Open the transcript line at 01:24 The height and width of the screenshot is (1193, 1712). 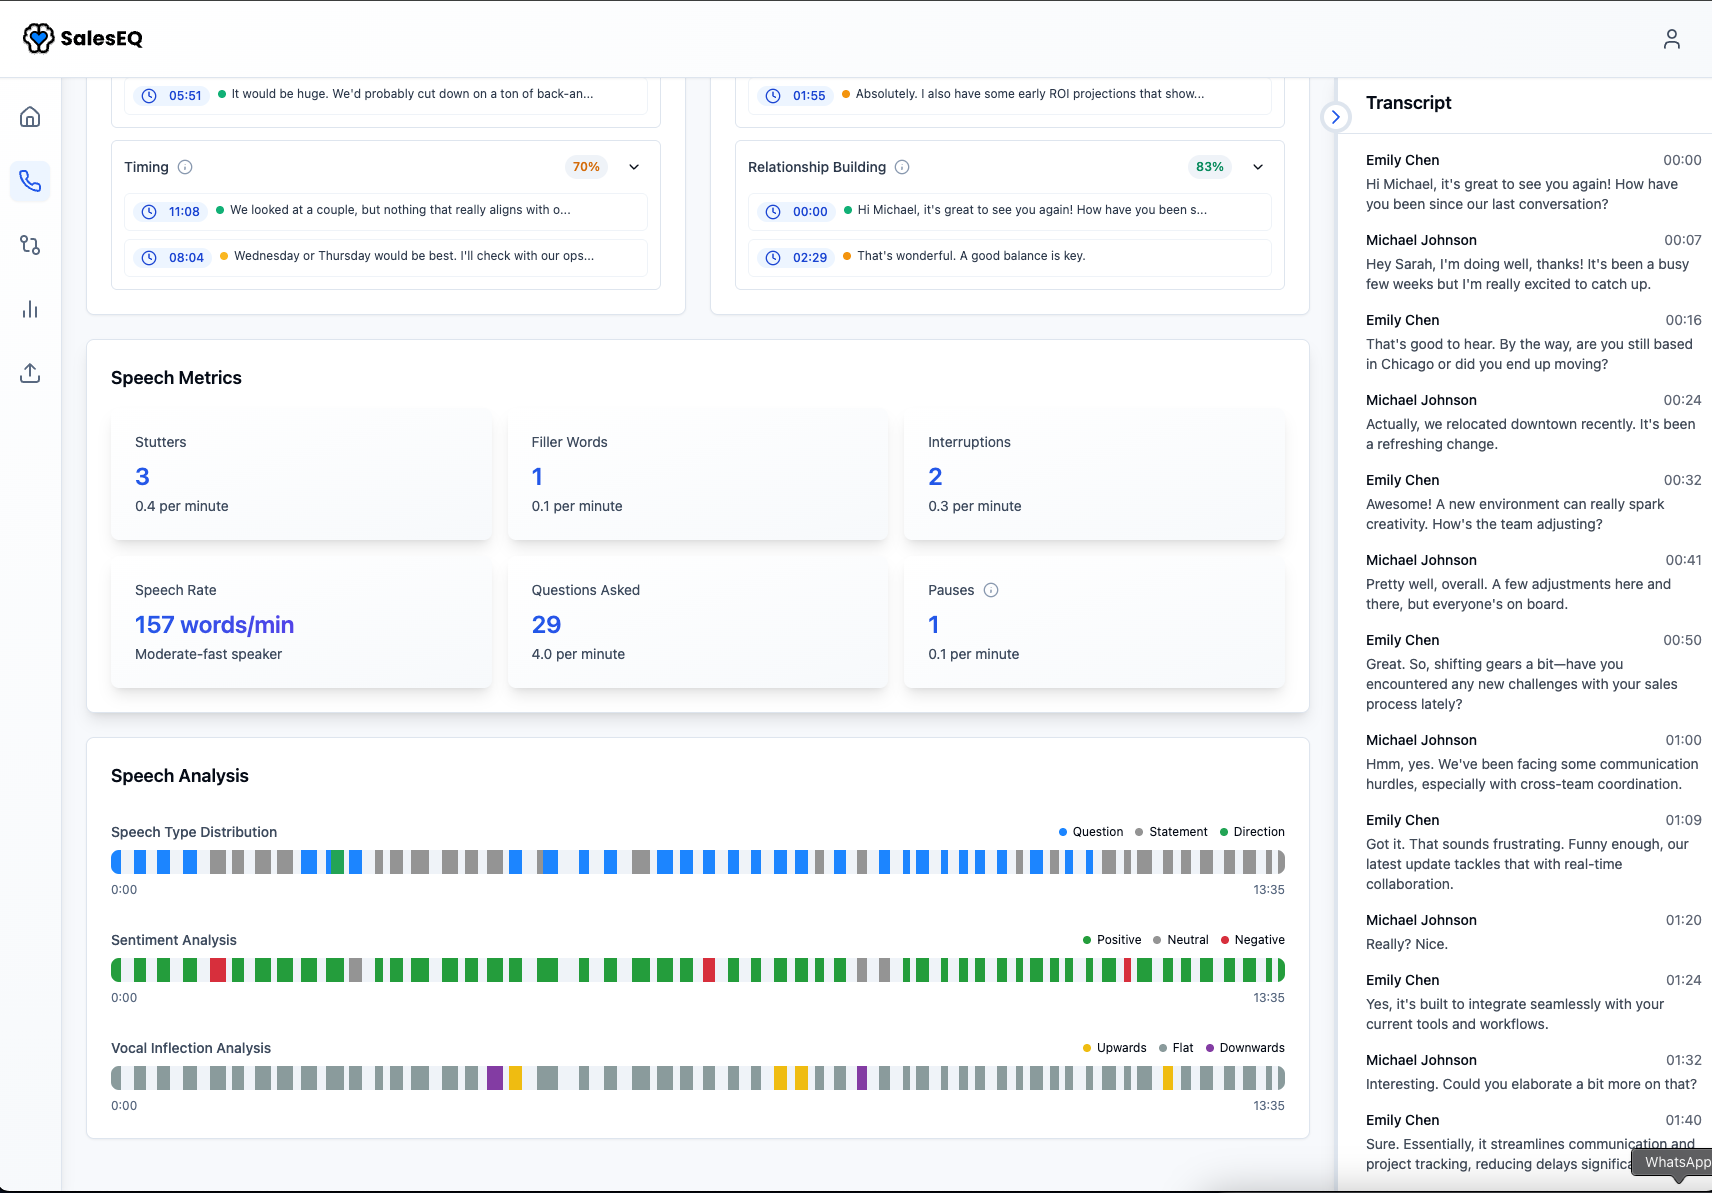pos(1534,1002)
